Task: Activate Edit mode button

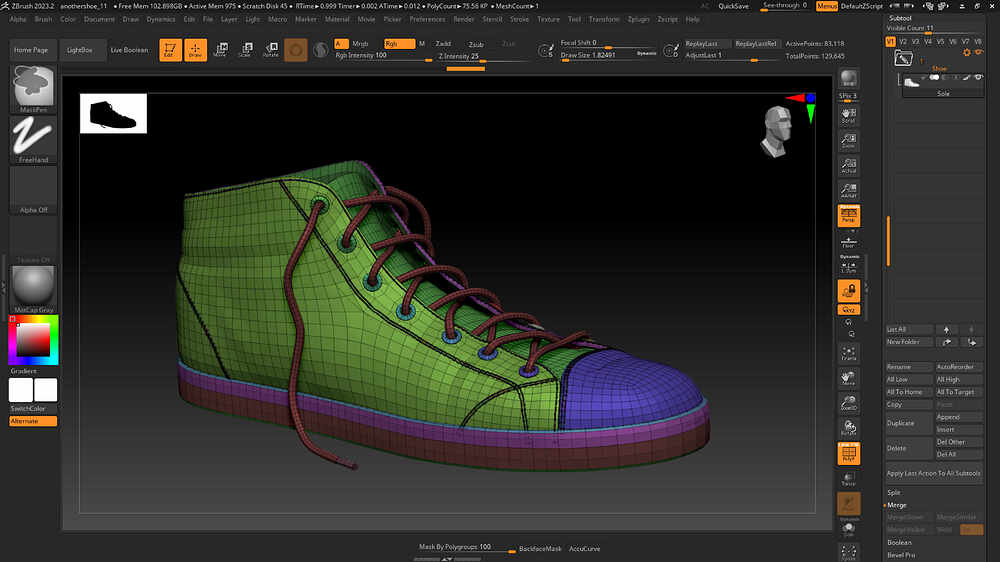Action: click(x=170, y=50)
